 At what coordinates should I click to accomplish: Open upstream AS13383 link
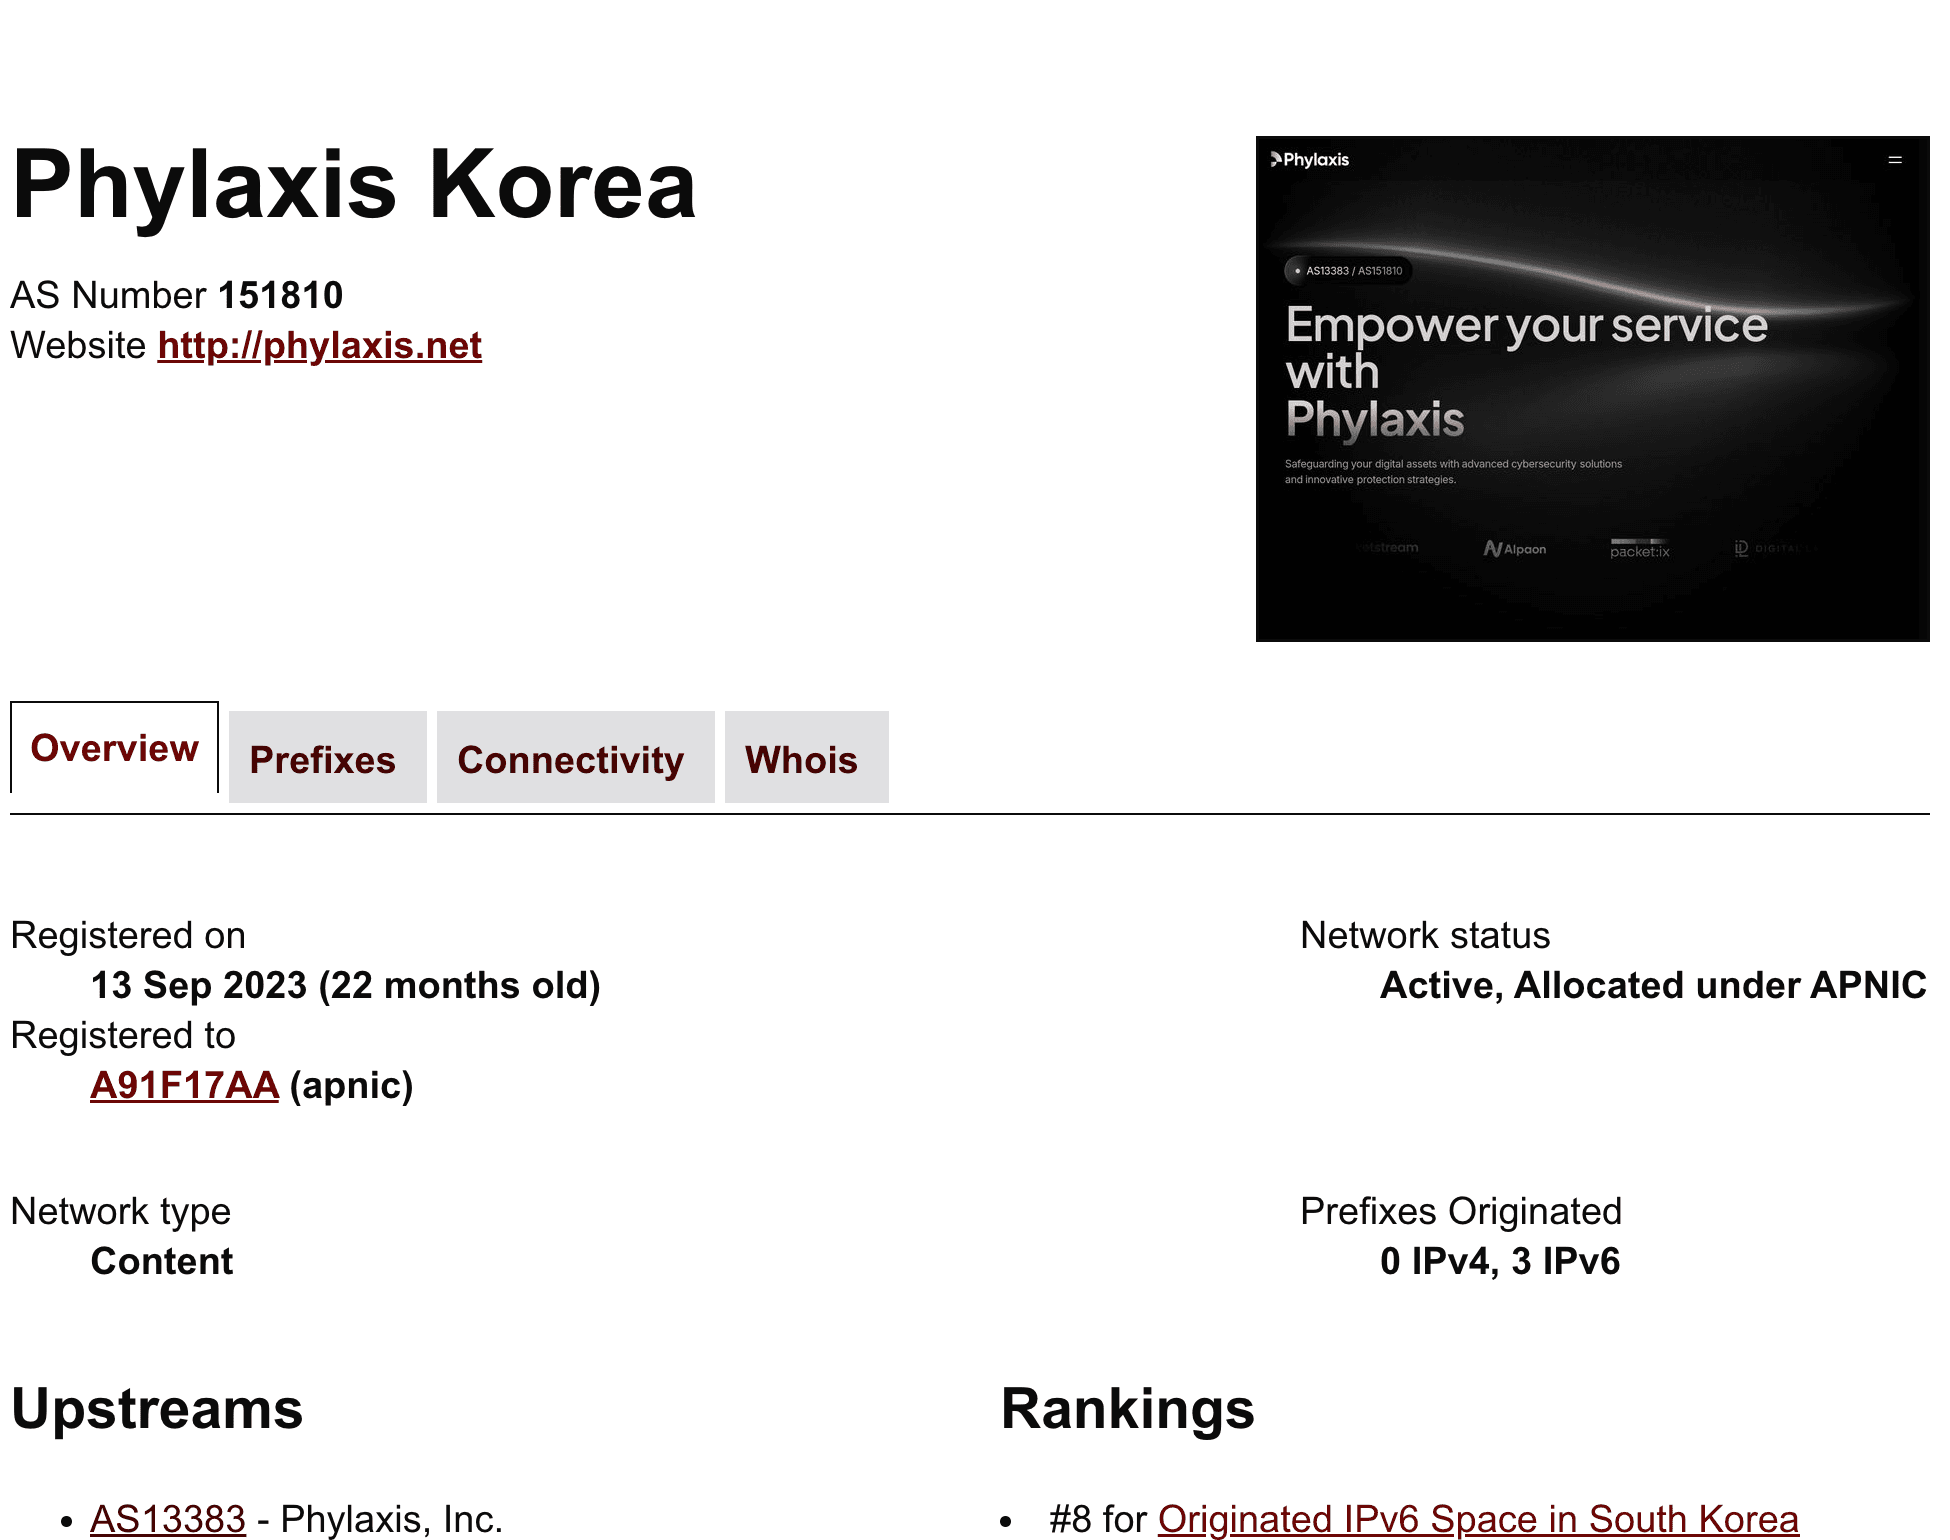point(168,1519)
